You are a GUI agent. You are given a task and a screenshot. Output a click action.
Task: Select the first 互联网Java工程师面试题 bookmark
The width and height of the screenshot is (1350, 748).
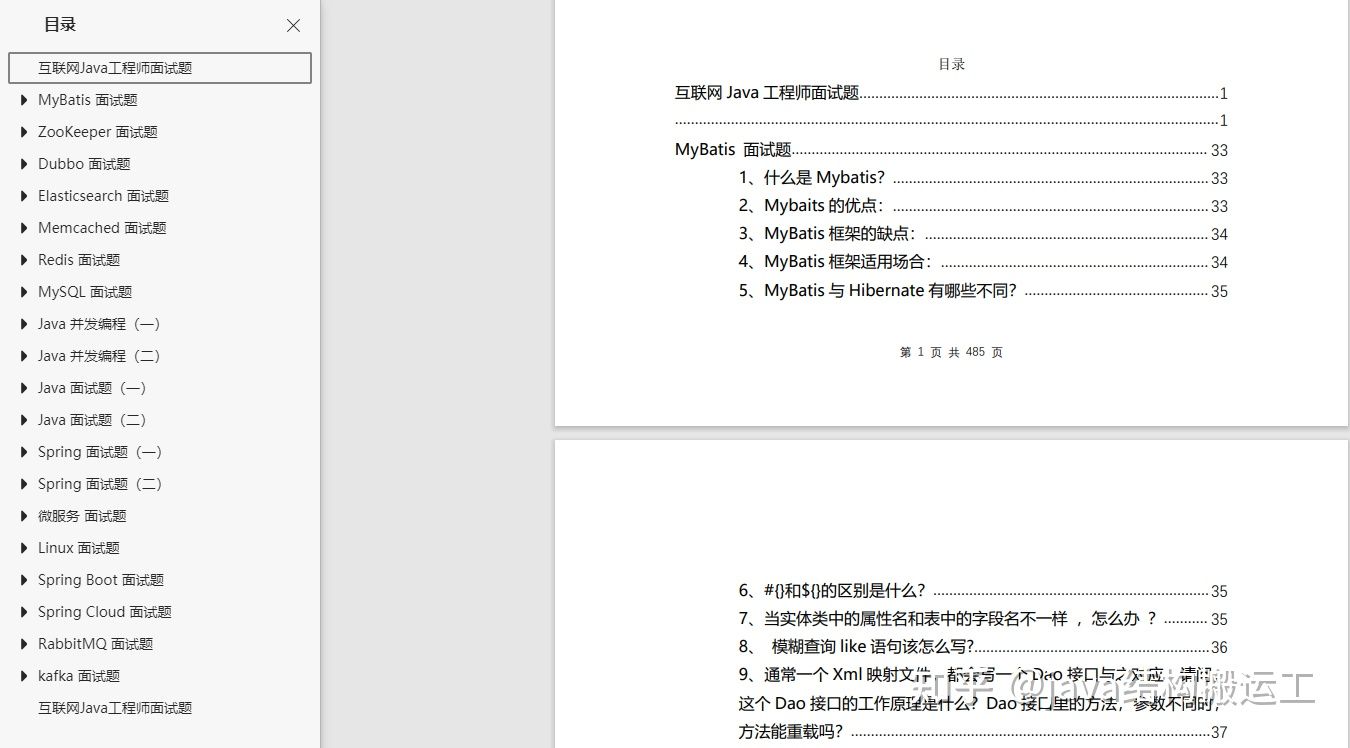pos(160,68)
